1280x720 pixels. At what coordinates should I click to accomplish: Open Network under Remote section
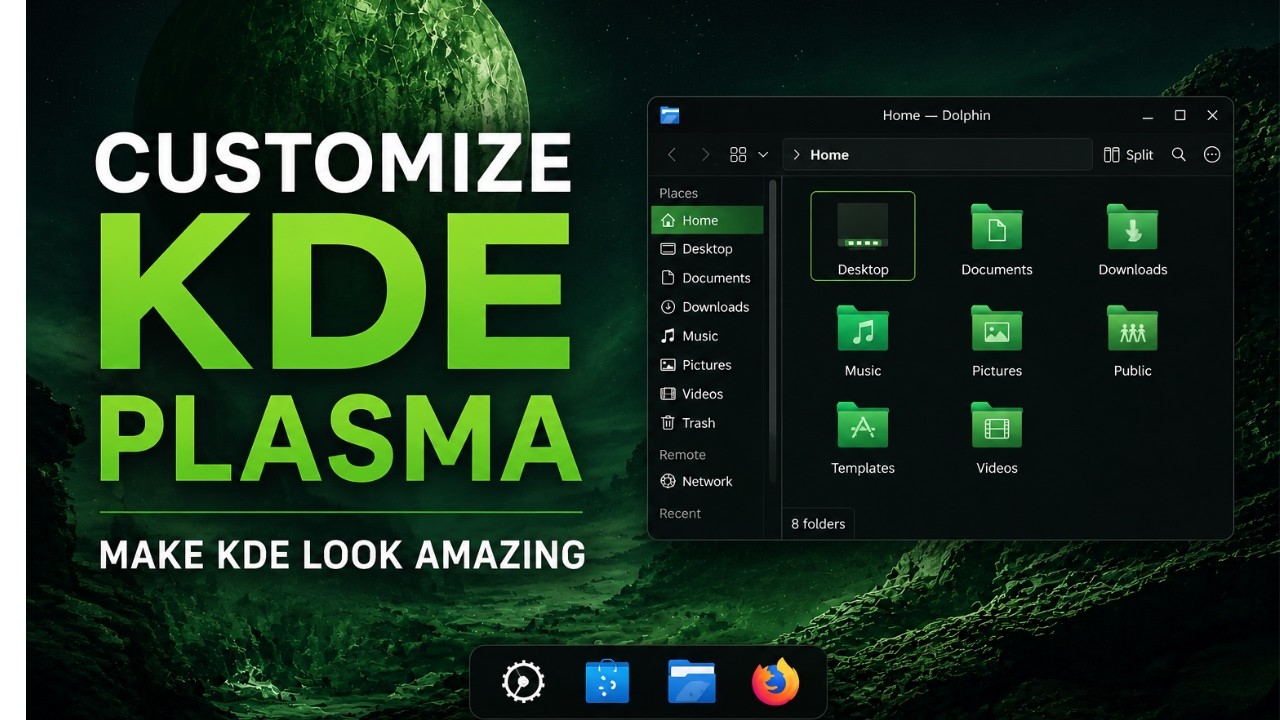pos(707,481)
